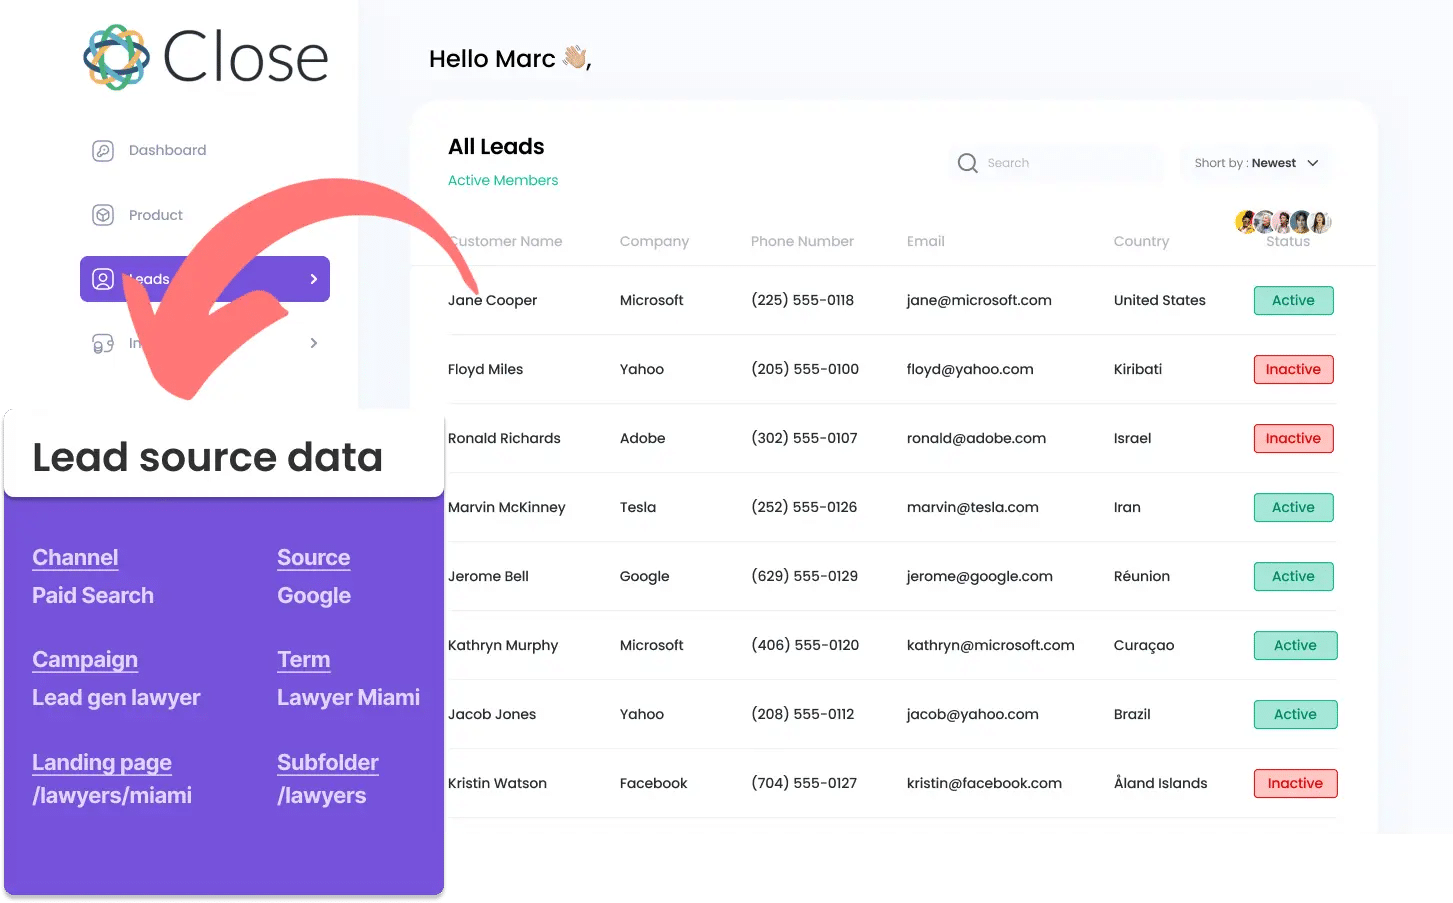Open the Dashboard menu item
The height and width of the screenshot is (903, 1453).
point(167,150)
